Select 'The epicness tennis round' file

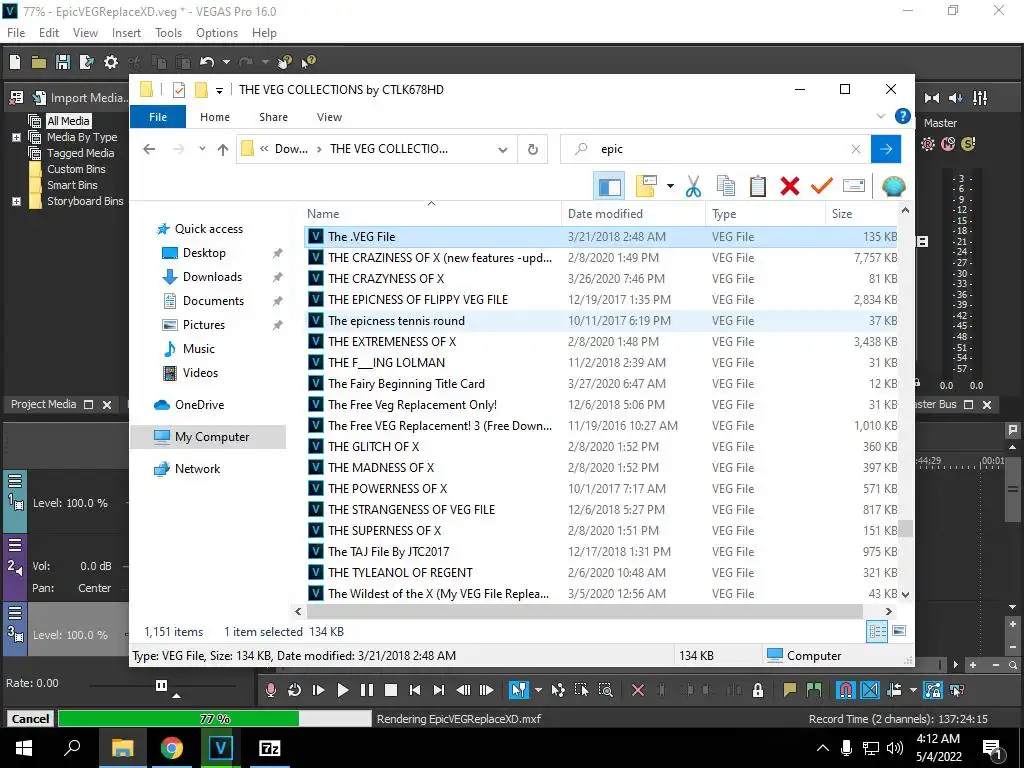tap(601, 321)
